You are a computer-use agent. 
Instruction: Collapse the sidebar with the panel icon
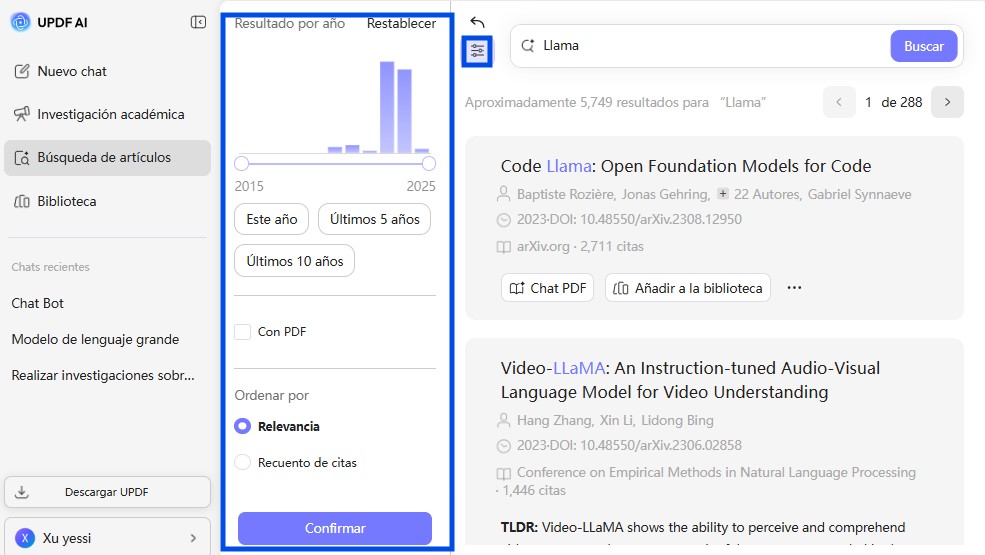198,23
